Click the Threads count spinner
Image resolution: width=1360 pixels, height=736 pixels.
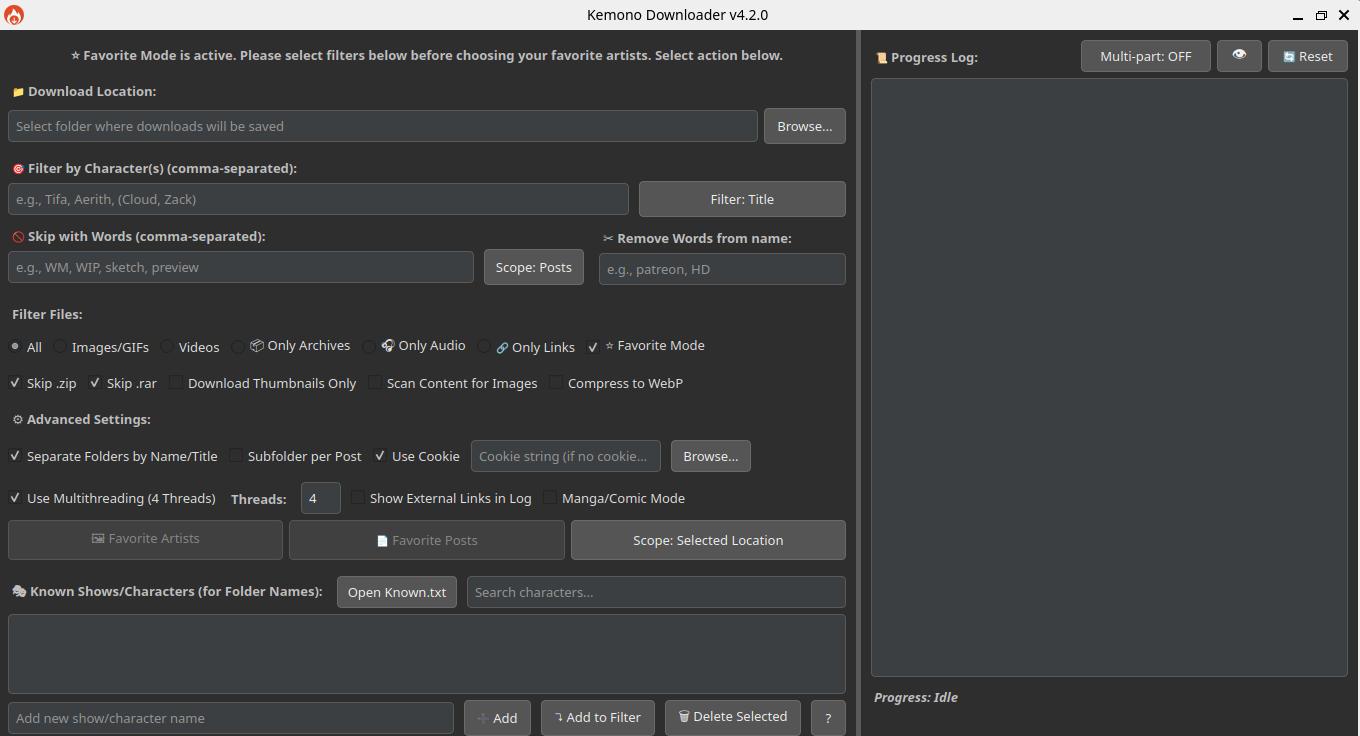point(320,497)
